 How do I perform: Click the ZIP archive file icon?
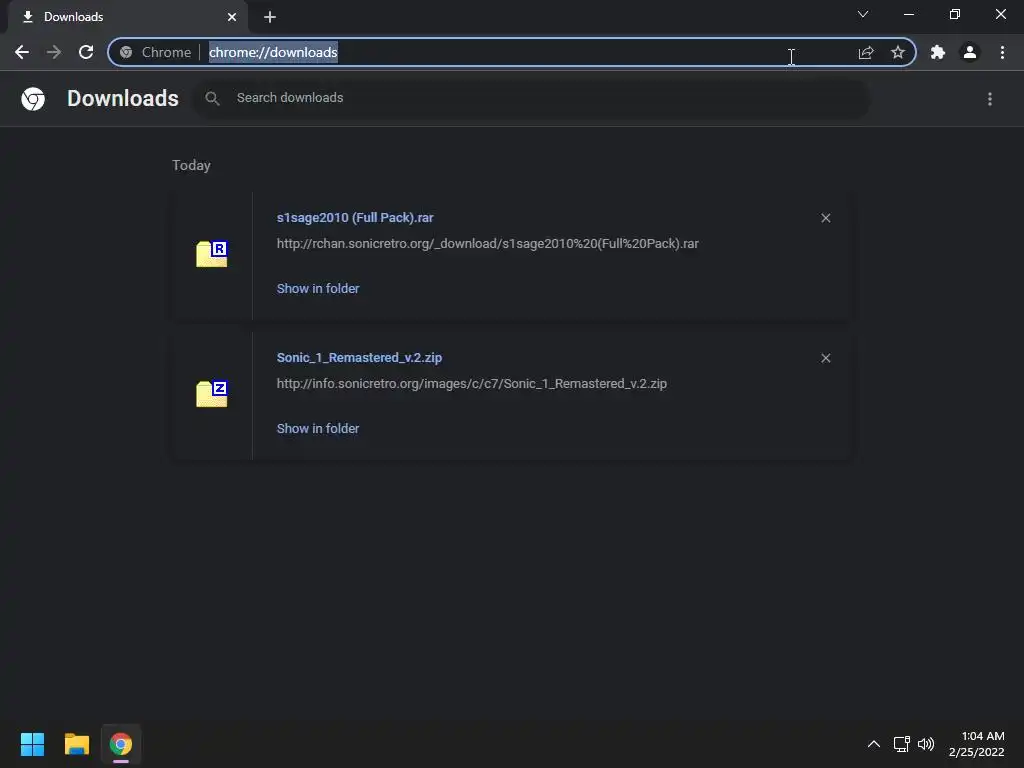(212, 393)
